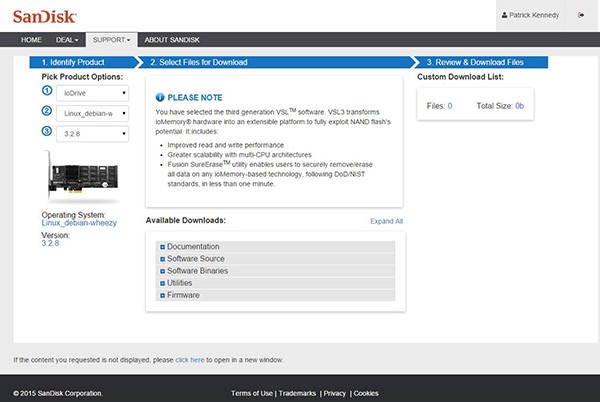Click the plus icon beside Software Binaries

point(162,271)
